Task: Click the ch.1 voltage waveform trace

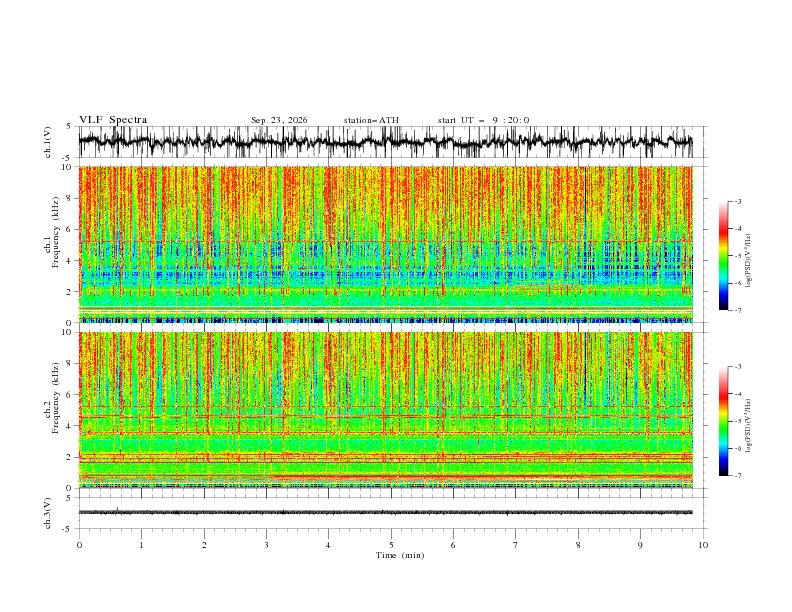Action: [x=385, y=142]
